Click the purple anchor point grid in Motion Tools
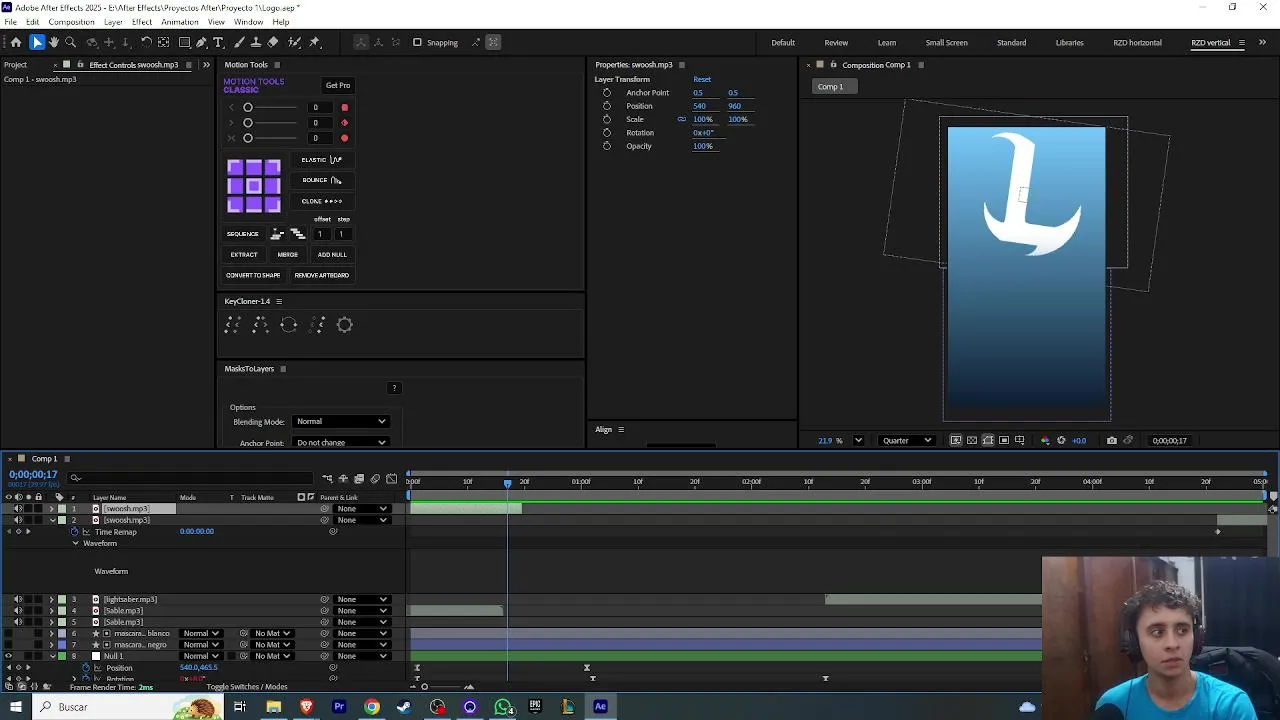This screenshot has width=1280, height=720. click(254, 186)
